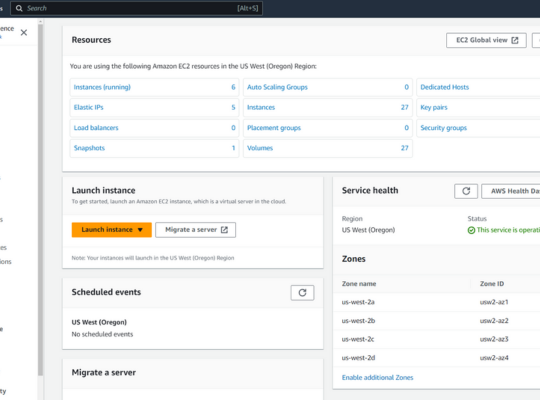The height and width of the screenshot is (400, 540).
Task: Open Auto Scaling Groups link
Action: tap(277, 87)
